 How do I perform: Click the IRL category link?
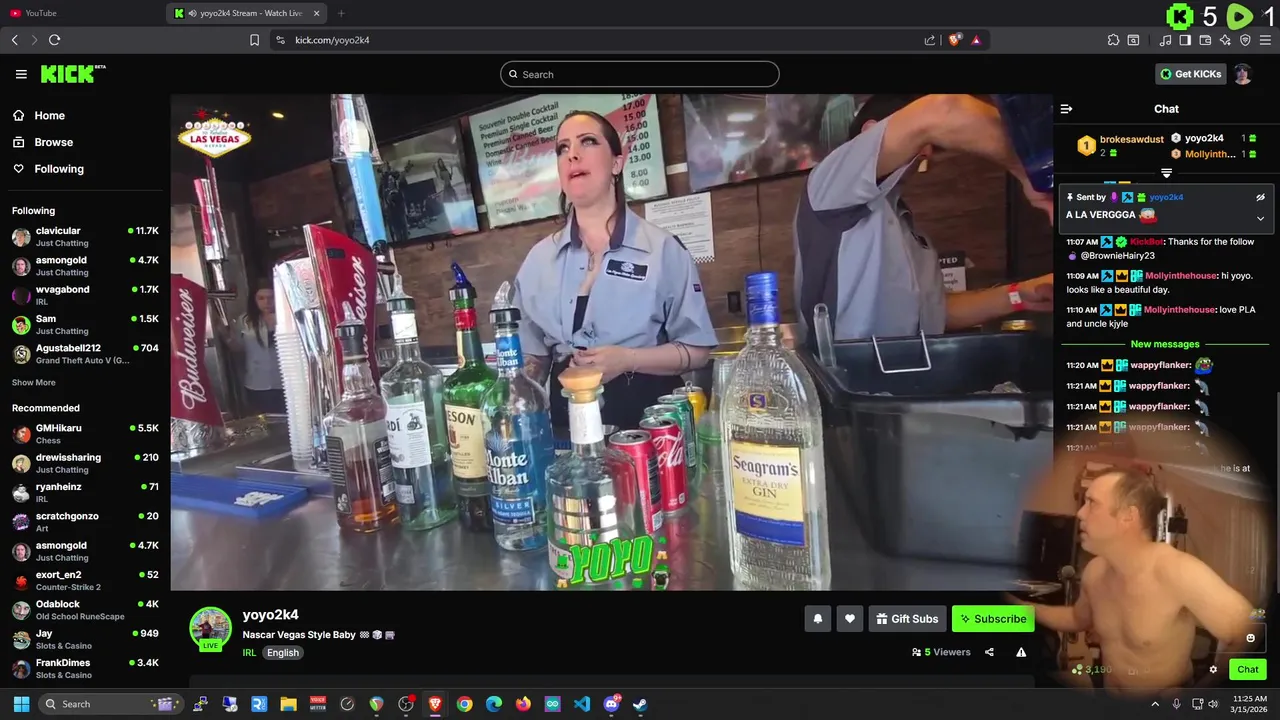tap(249, 653)
